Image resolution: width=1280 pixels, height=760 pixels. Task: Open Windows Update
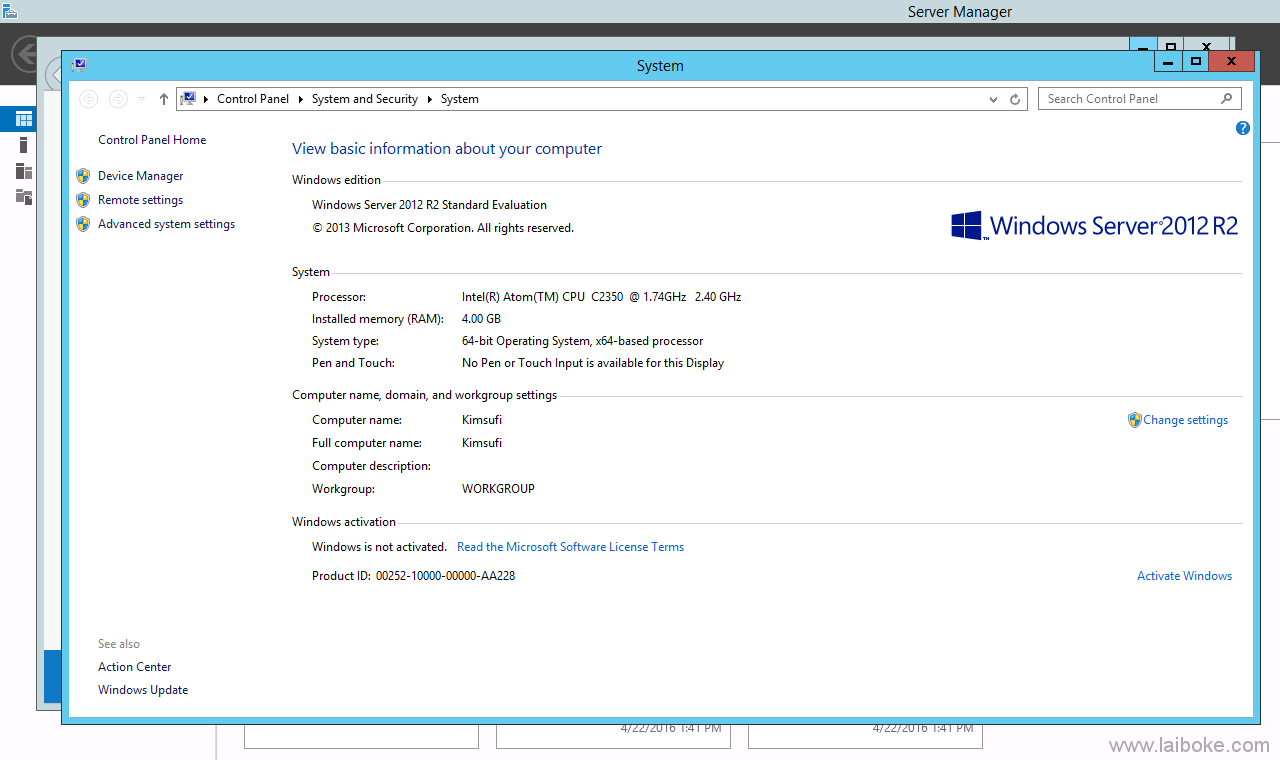[x=143, y=690]
